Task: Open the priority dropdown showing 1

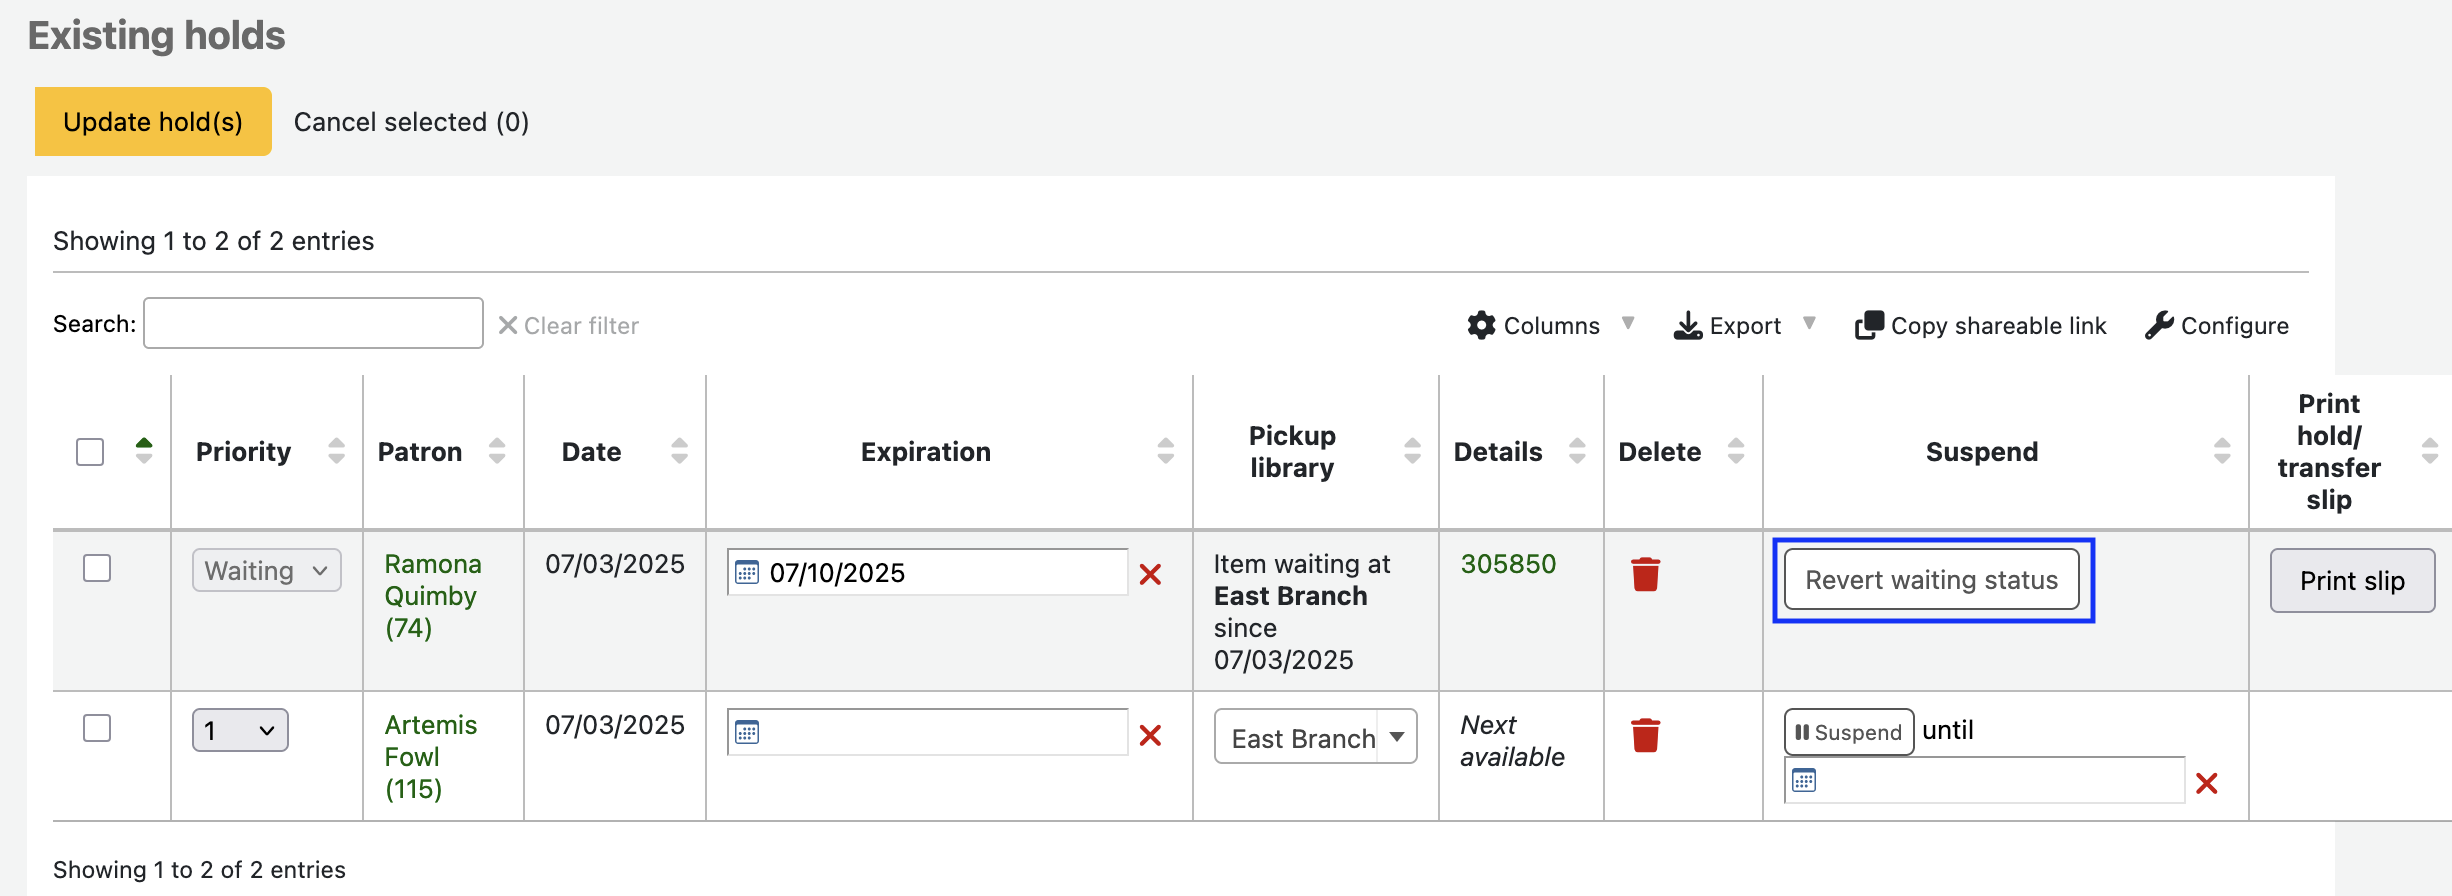Action: click(x=240, y=730)
